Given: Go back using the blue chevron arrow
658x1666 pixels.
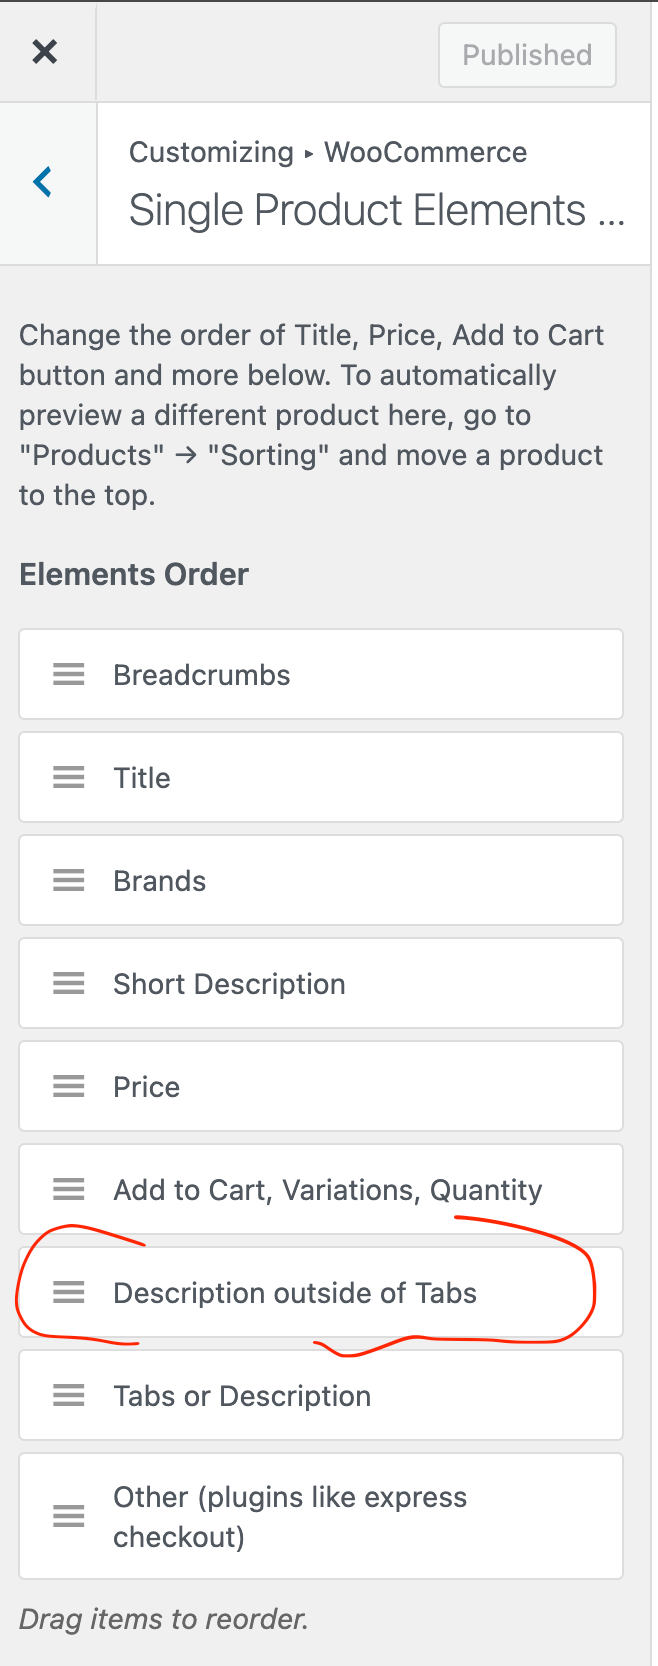Looking at the screenshot, I should (43, 182).
